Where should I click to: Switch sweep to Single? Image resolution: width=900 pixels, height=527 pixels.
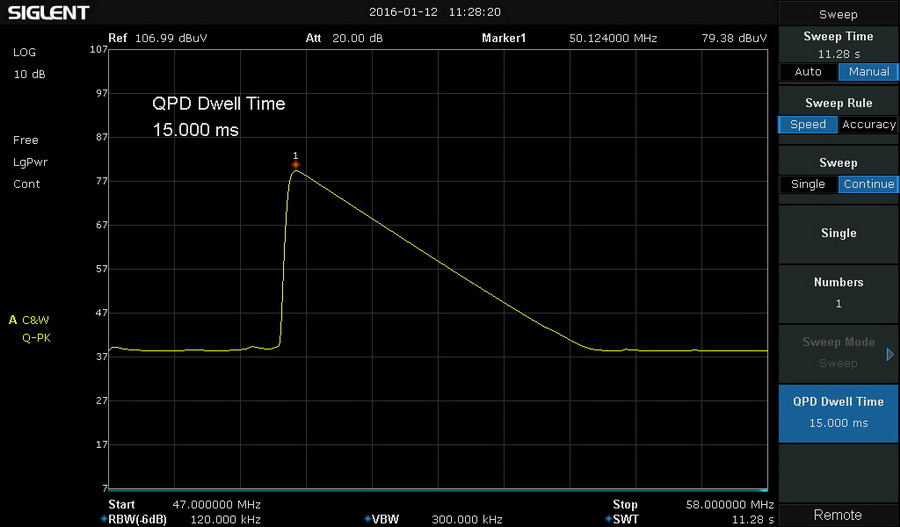click(808, 184)
